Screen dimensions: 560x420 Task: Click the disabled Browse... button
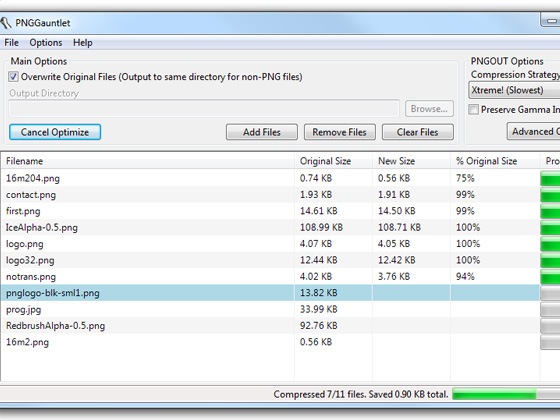click(429, 109)
